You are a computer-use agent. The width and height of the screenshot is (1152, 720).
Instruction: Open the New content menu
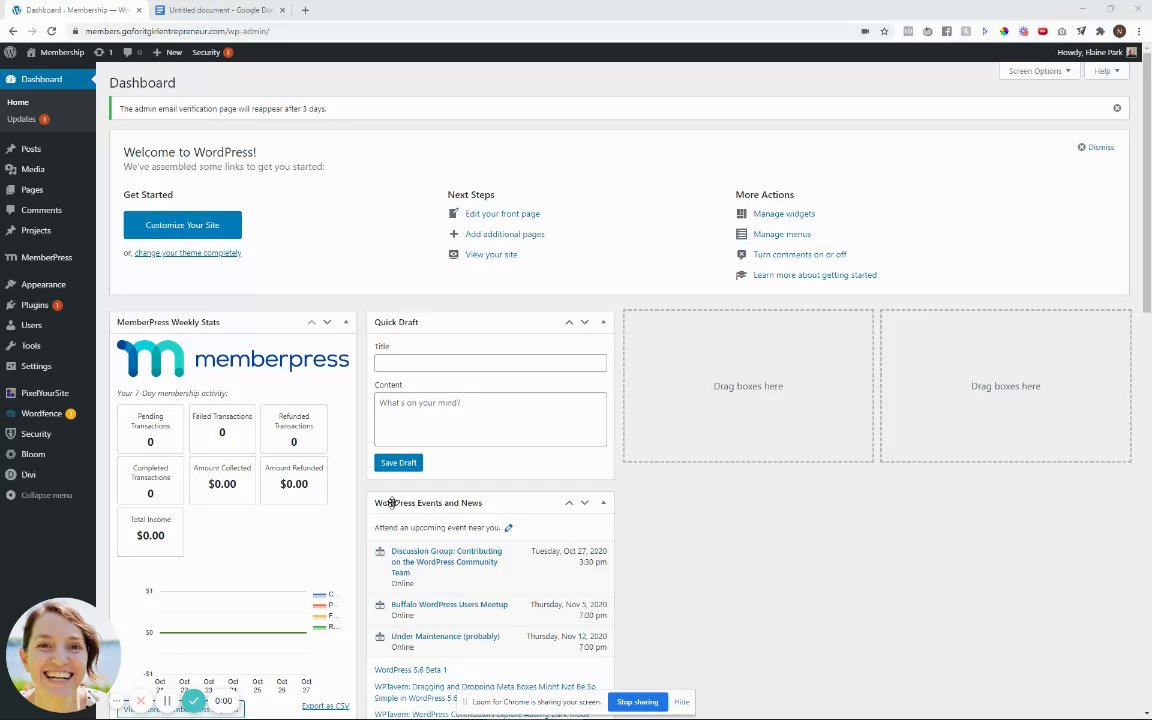168,52
